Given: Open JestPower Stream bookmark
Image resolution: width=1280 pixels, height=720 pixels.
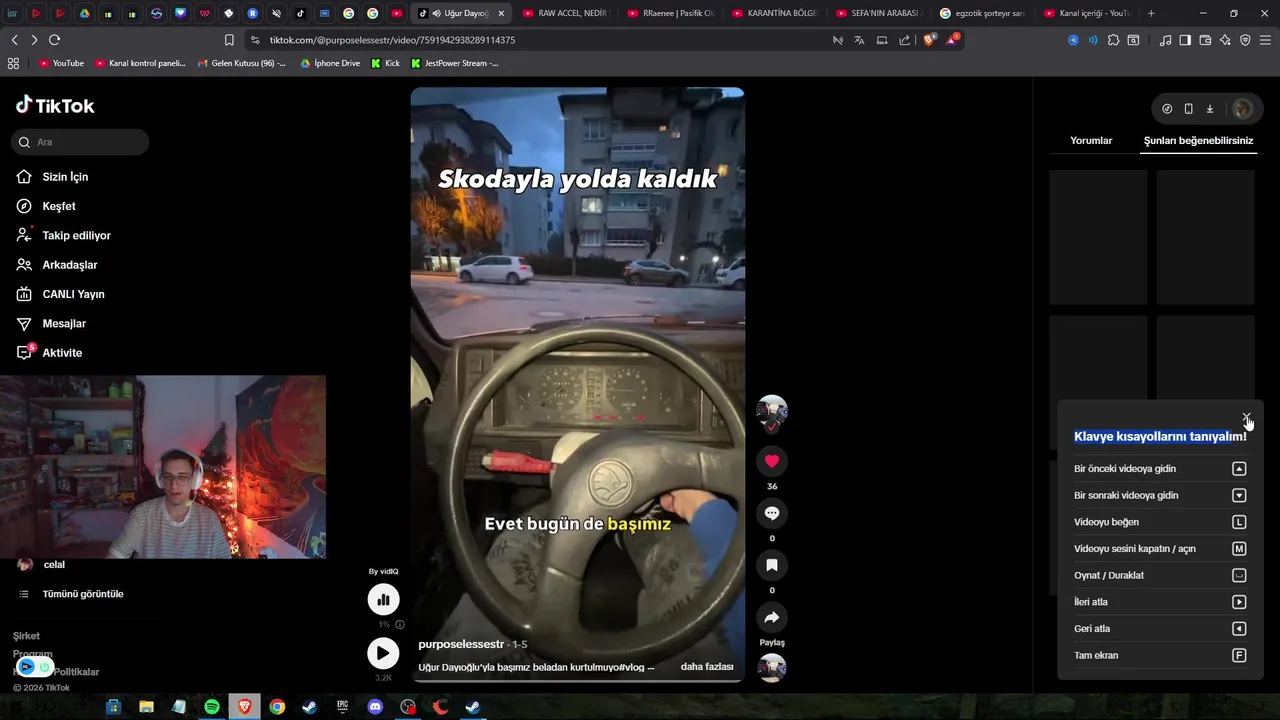Looking at the screenshot, I should tap(454, 63).
